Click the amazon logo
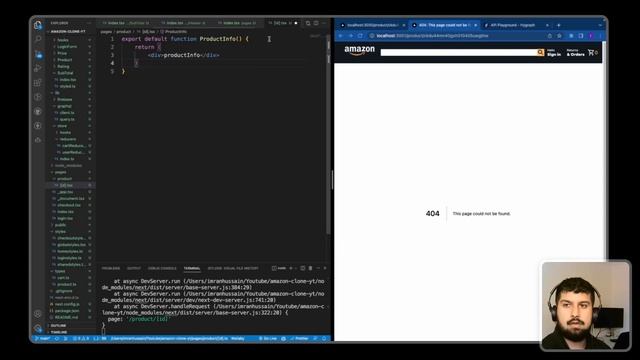The image size is (640, 360). tap(359, 51)
